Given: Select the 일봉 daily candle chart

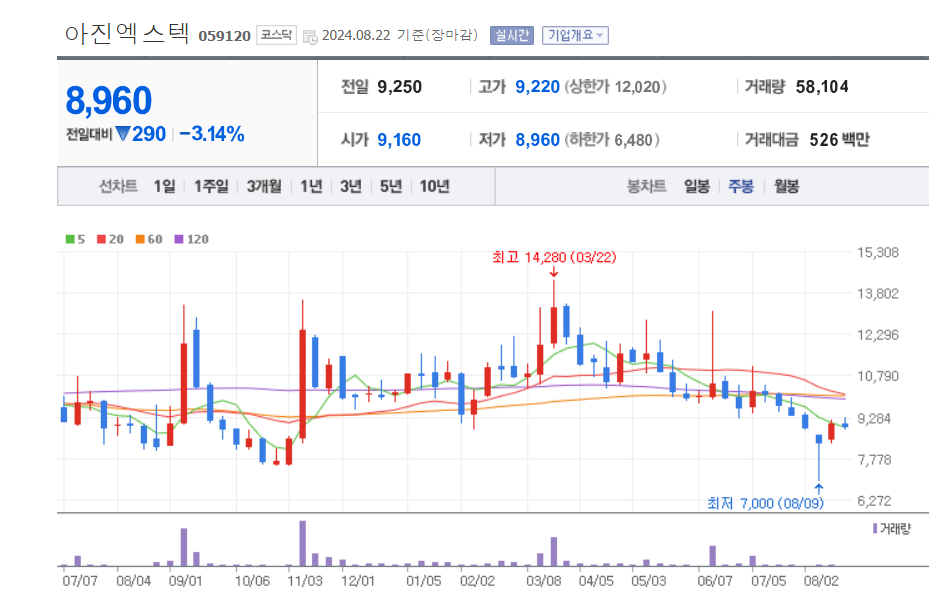Looking at the screenshot, I should click(697, 187).
